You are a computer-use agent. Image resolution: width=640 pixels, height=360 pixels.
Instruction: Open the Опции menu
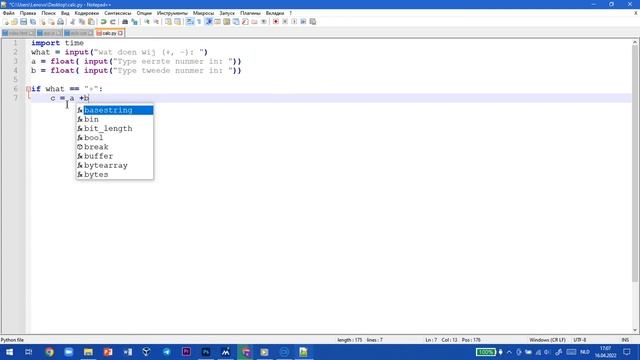tap(144, 13)
